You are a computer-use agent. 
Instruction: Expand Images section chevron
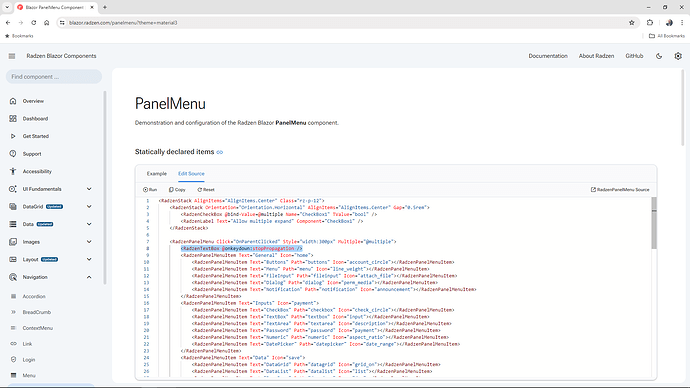point(89,242)
